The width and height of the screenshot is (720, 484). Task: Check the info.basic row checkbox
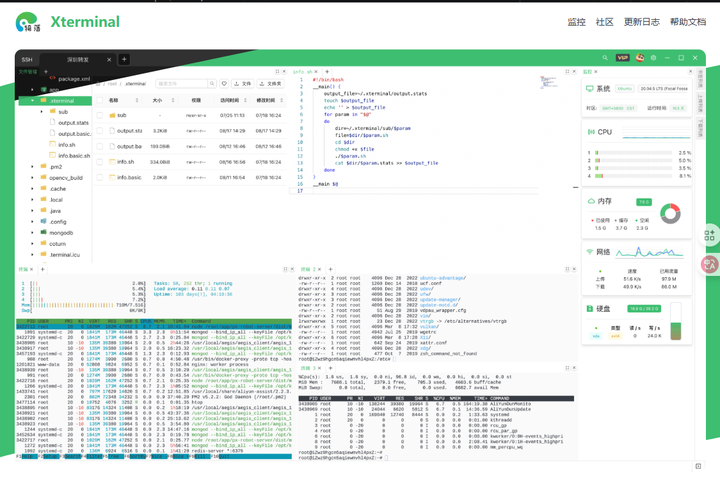(x=100, y=177)
